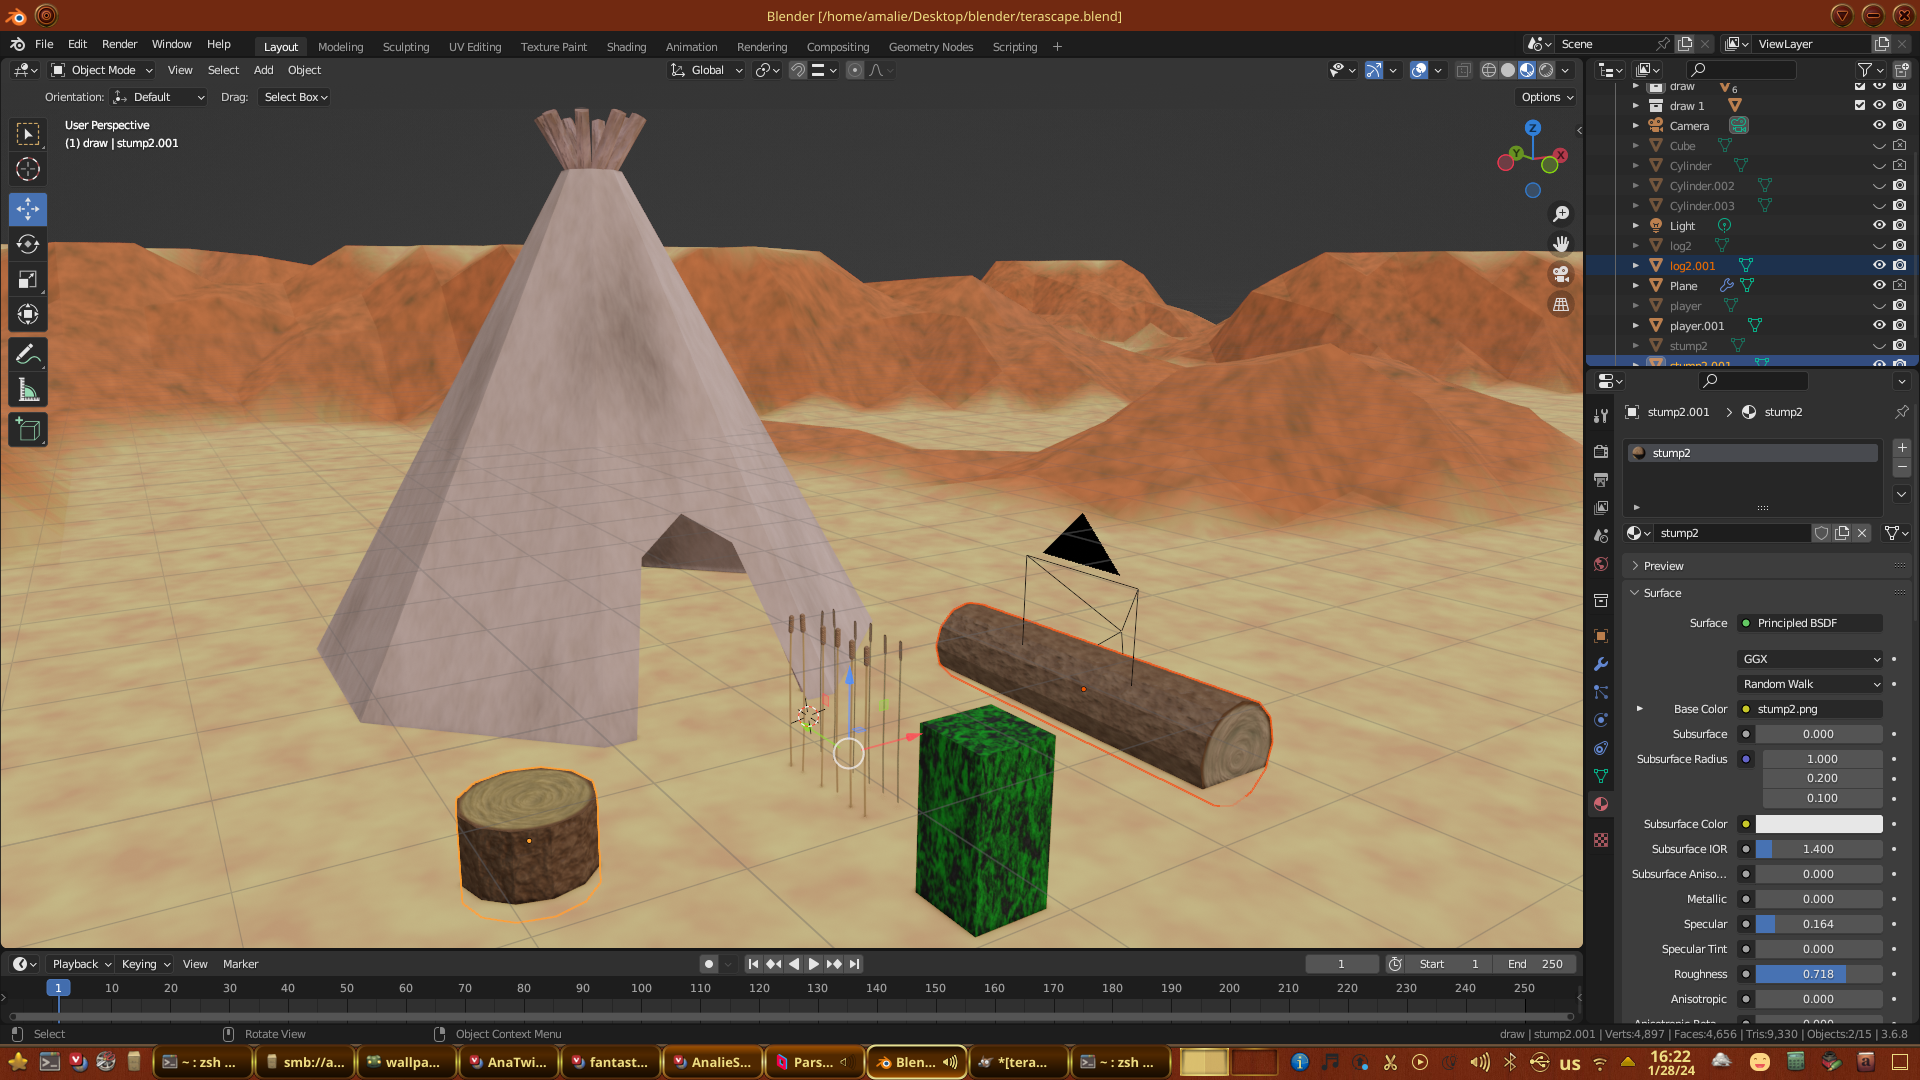1920x1080 pixels.
Task: Toggle camera view in viewport
Action: [1560, 274]
